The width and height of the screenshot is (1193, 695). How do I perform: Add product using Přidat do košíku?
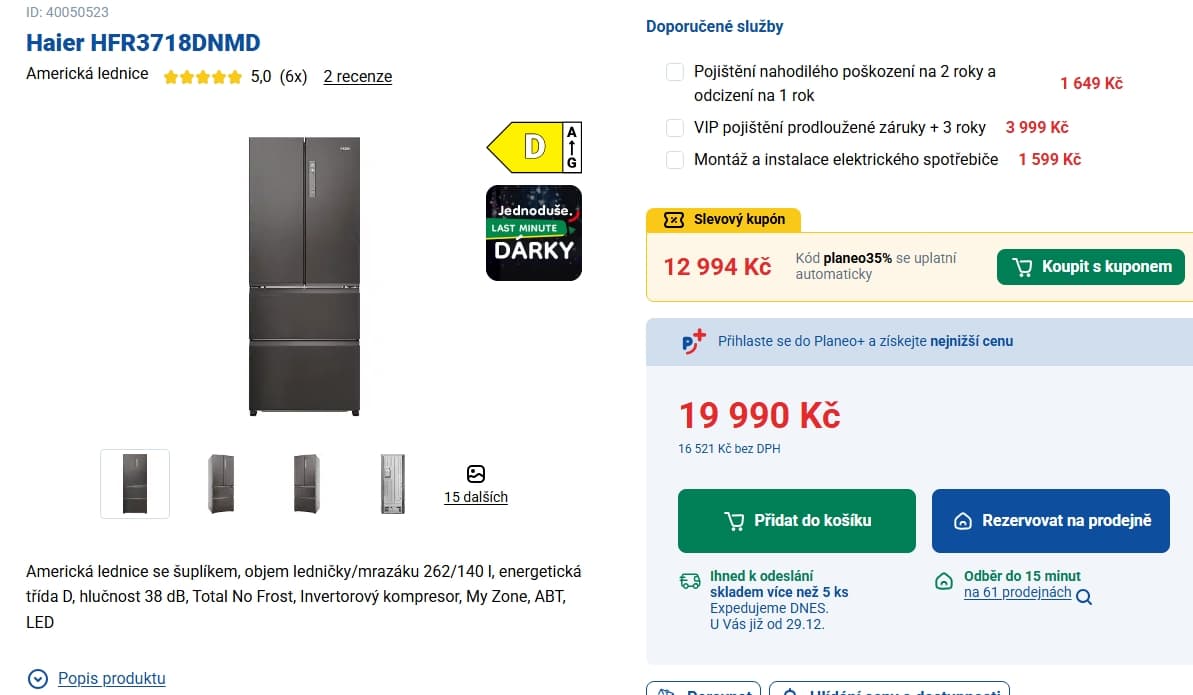coord(796,521)
